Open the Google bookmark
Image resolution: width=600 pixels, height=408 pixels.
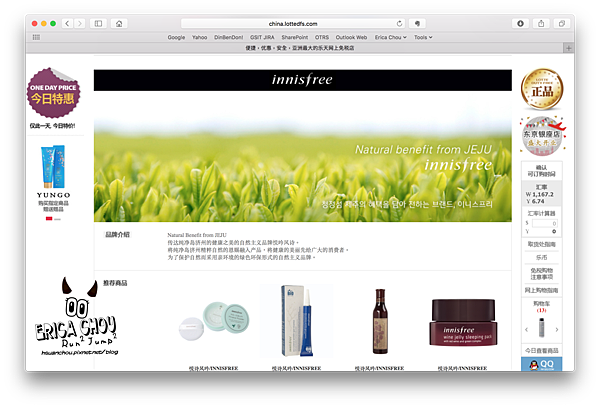click(176, 37)
